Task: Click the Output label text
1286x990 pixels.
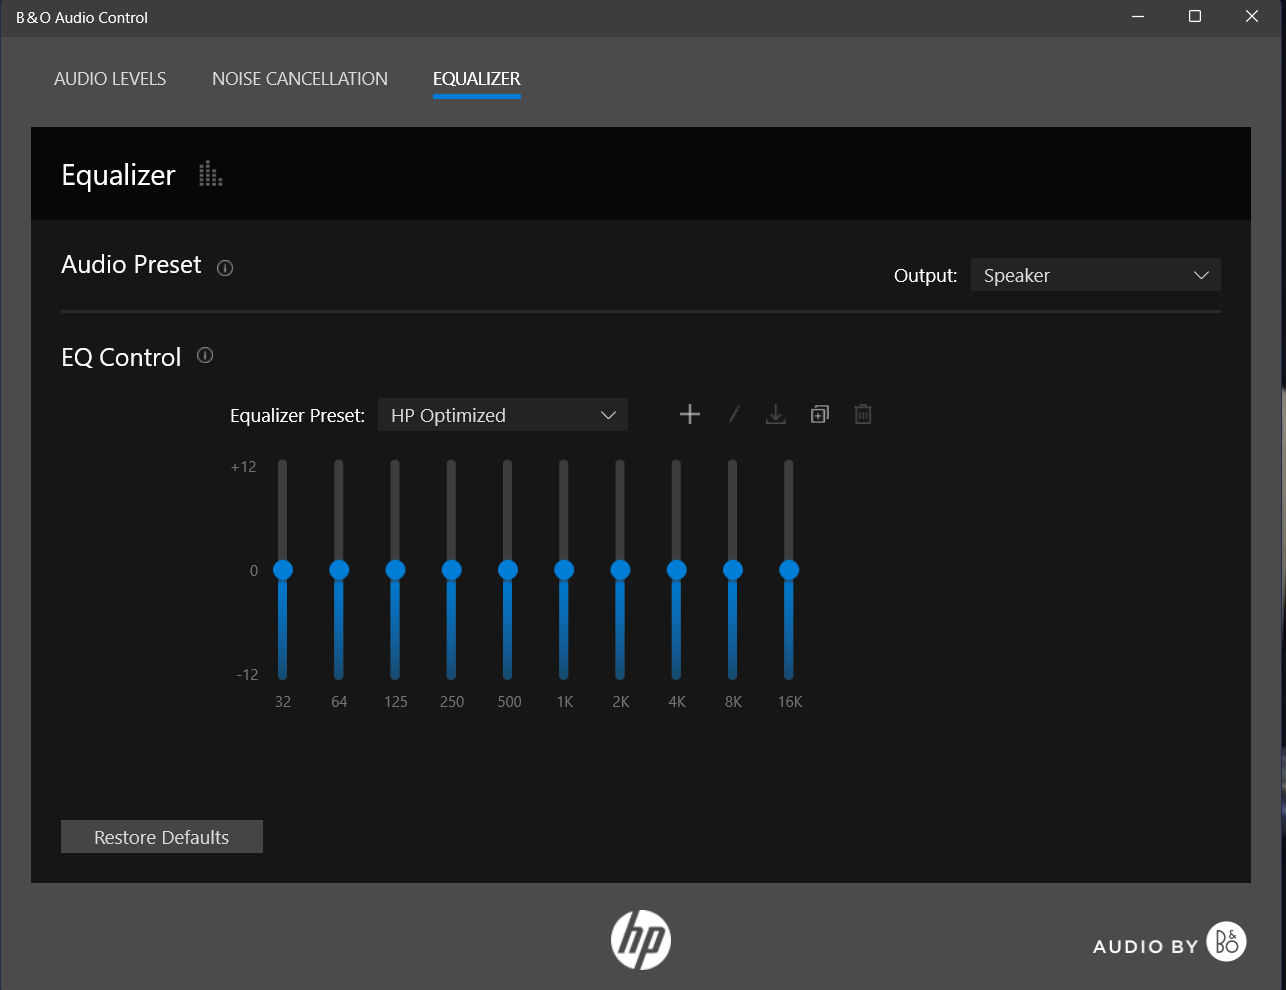Action: (925, 276)
